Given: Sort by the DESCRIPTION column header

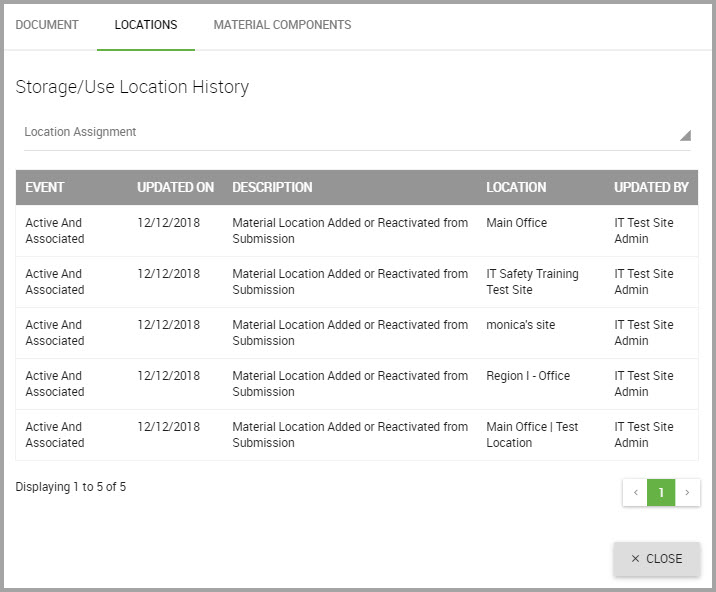Looking at the screenshot, I should coord(272,187).
